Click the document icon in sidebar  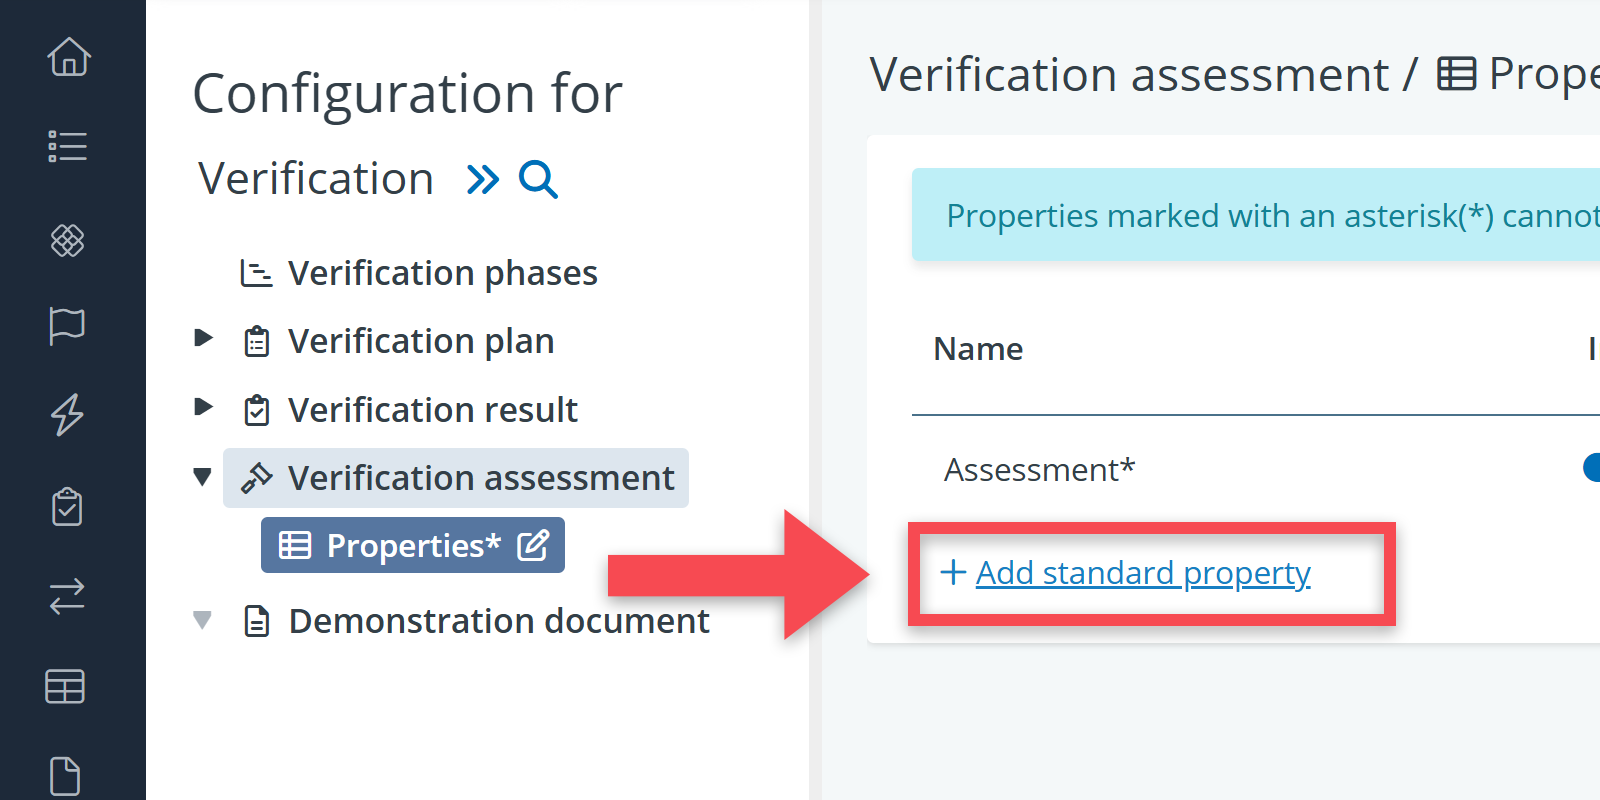(x=66, y=776)
